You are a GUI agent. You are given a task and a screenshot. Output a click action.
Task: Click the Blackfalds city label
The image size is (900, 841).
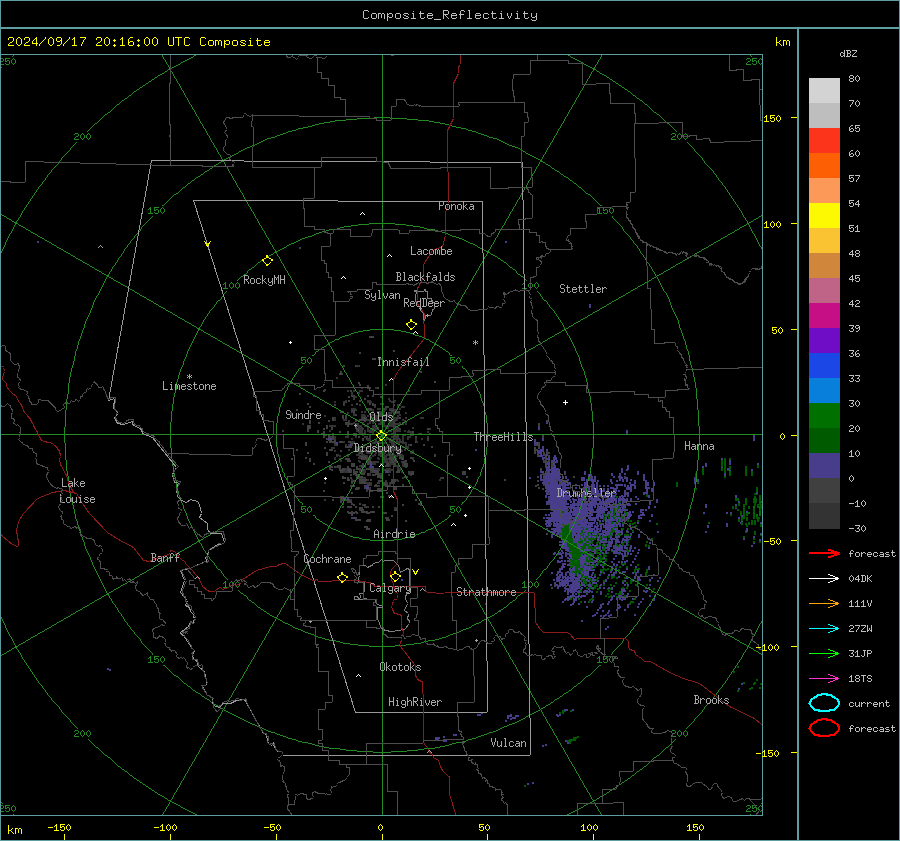point(425,277)
